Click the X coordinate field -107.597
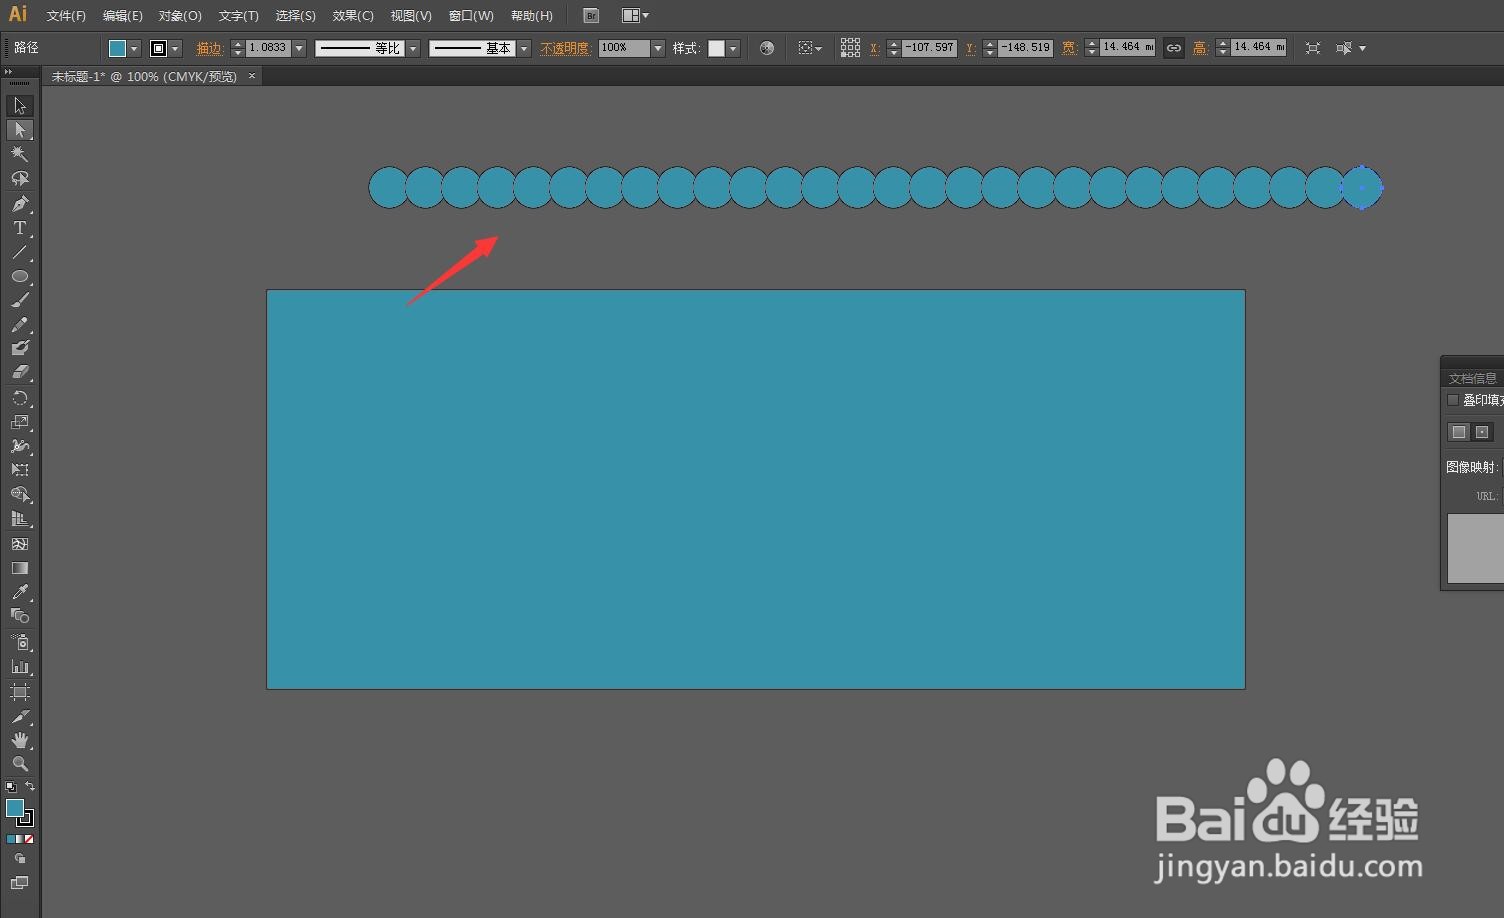 [930, 48]
